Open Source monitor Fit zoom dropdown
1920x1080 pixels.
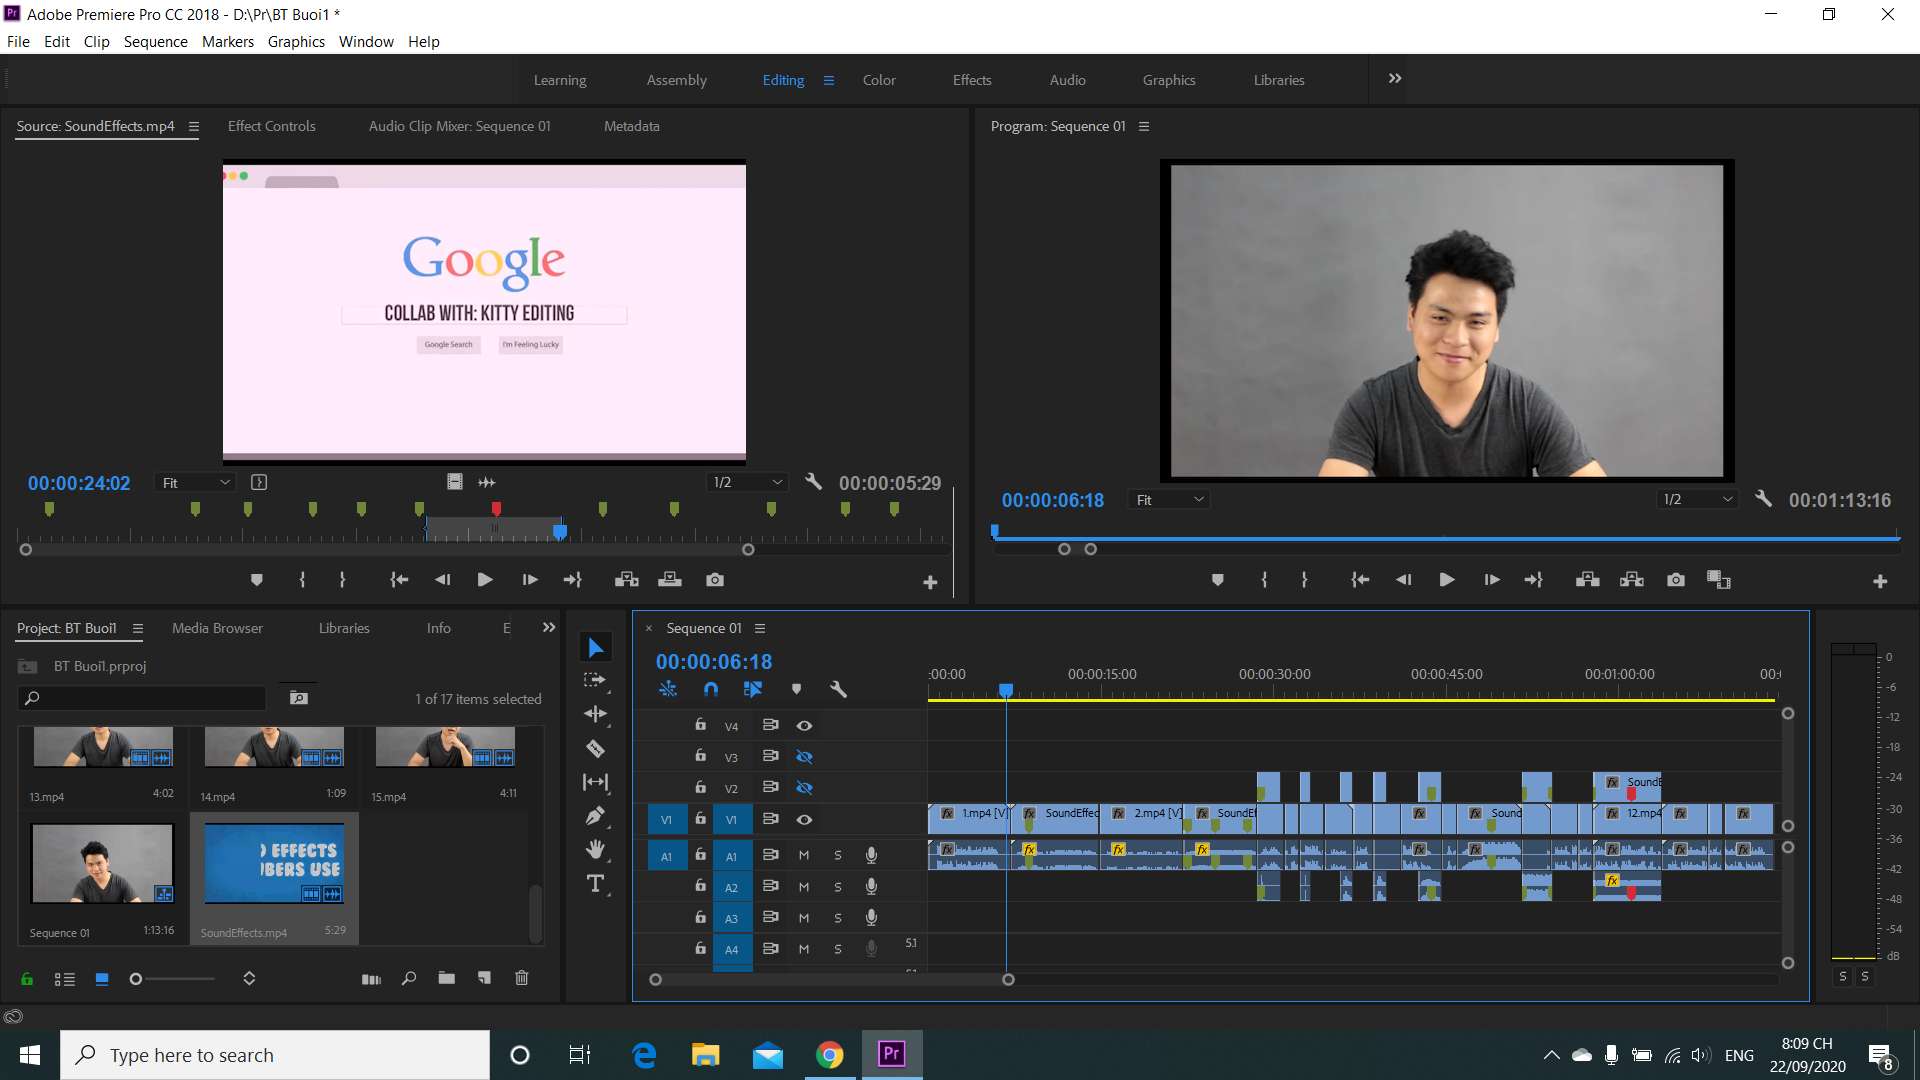(195, 483)
